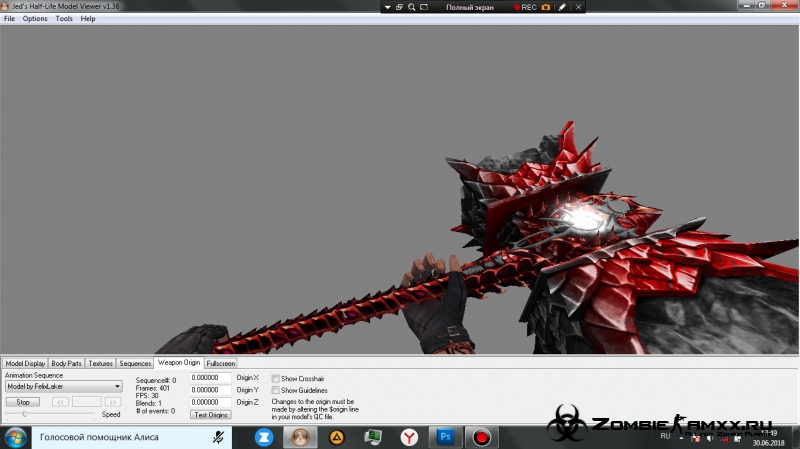The height and width of the screenshot is (449, 800).
Task: Stop the animation with Stop button
Action: [x=23, y=402]
